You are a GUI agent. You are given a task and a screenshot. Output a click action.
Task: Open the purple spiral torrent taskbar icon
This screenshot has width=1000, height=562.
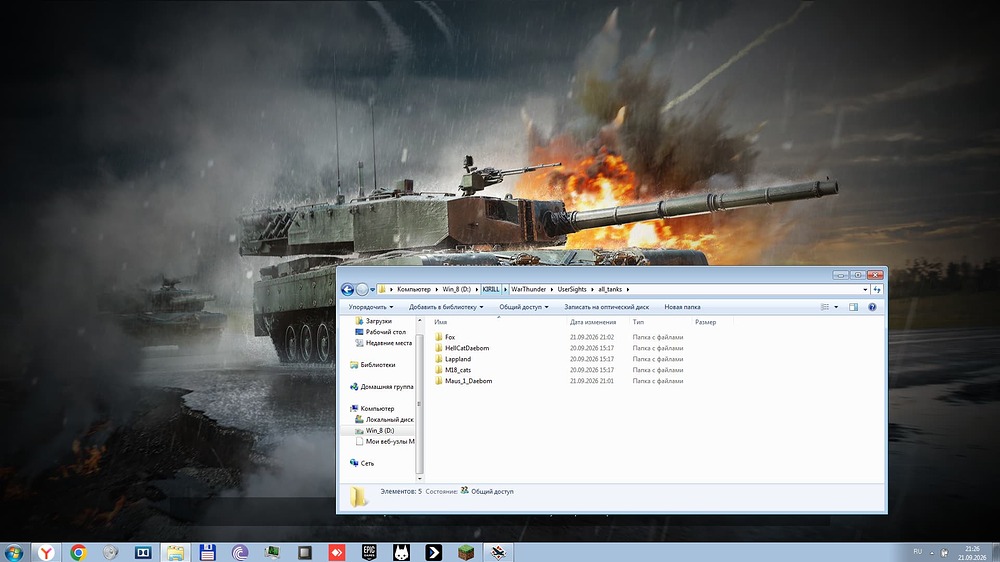tap(240, 552)
